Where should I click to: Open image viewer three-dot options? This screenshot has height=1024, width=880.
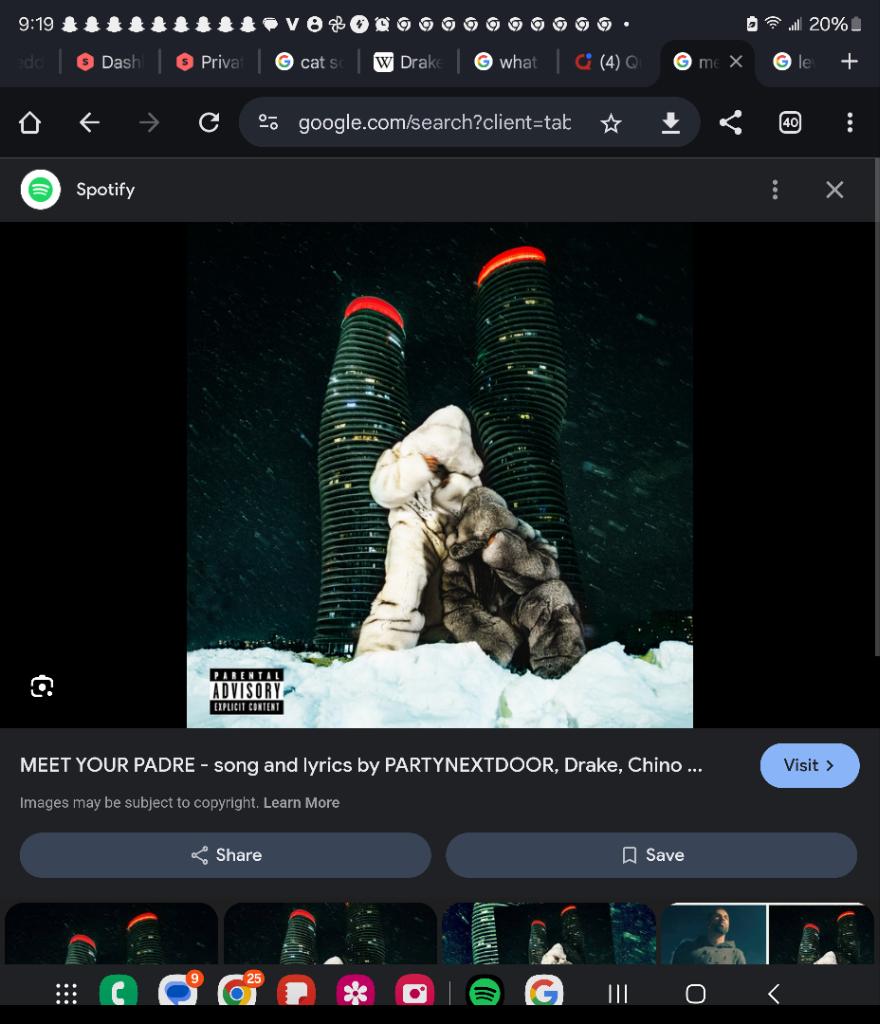pos(775,190)
